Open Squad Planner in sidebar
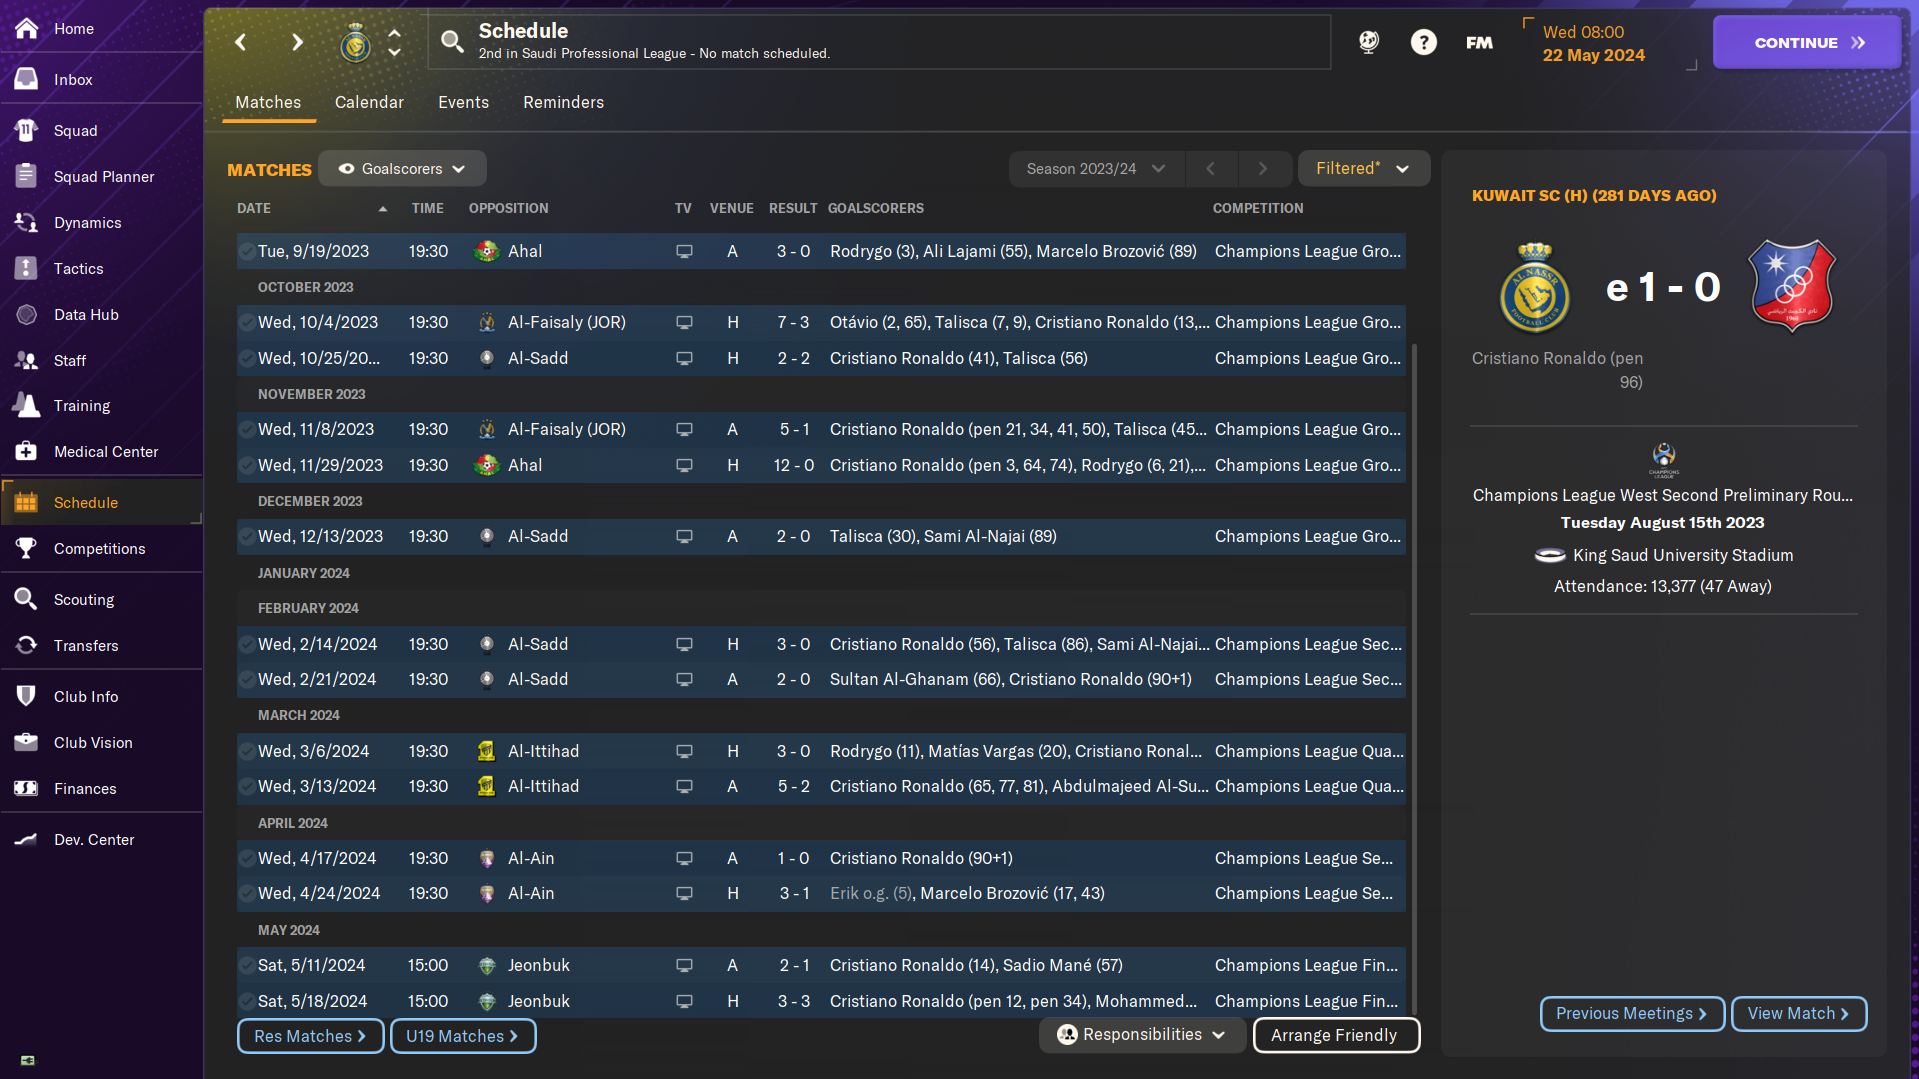Viewport: 1919px width, 1079px height. (101, 176)
